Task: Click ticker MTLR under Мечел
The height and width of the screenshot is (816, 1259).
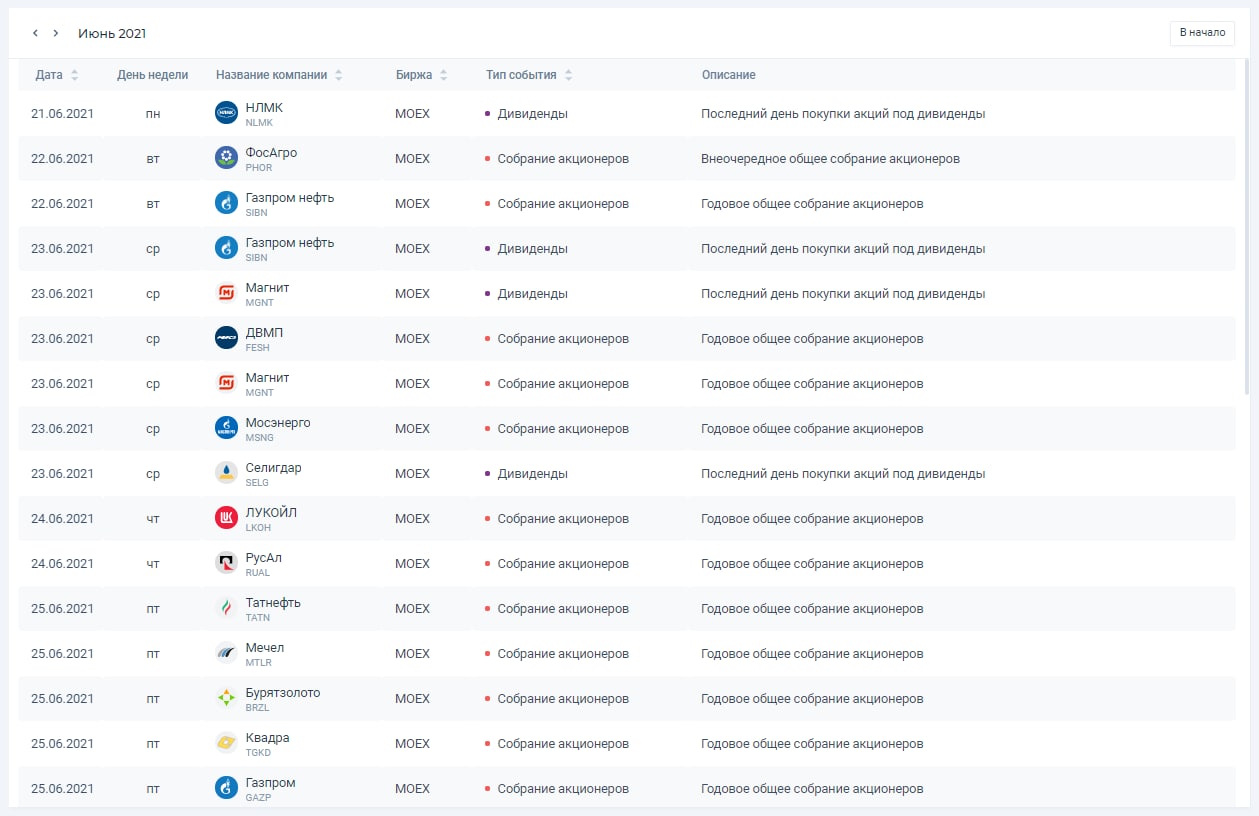Action: [258, 663]
